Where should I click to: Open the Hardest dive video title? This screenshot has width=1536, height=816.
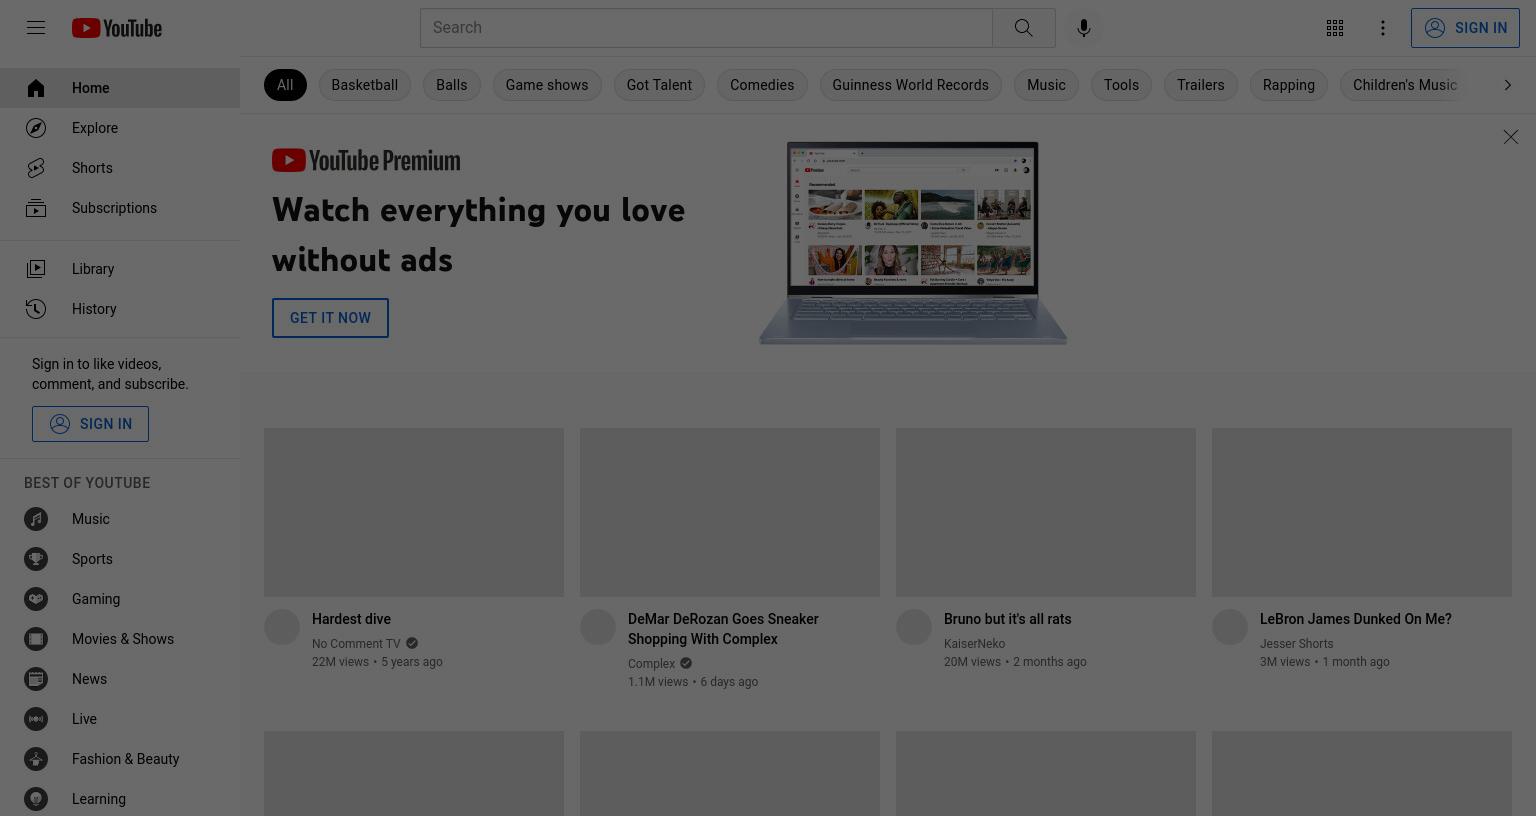point(351,619)
